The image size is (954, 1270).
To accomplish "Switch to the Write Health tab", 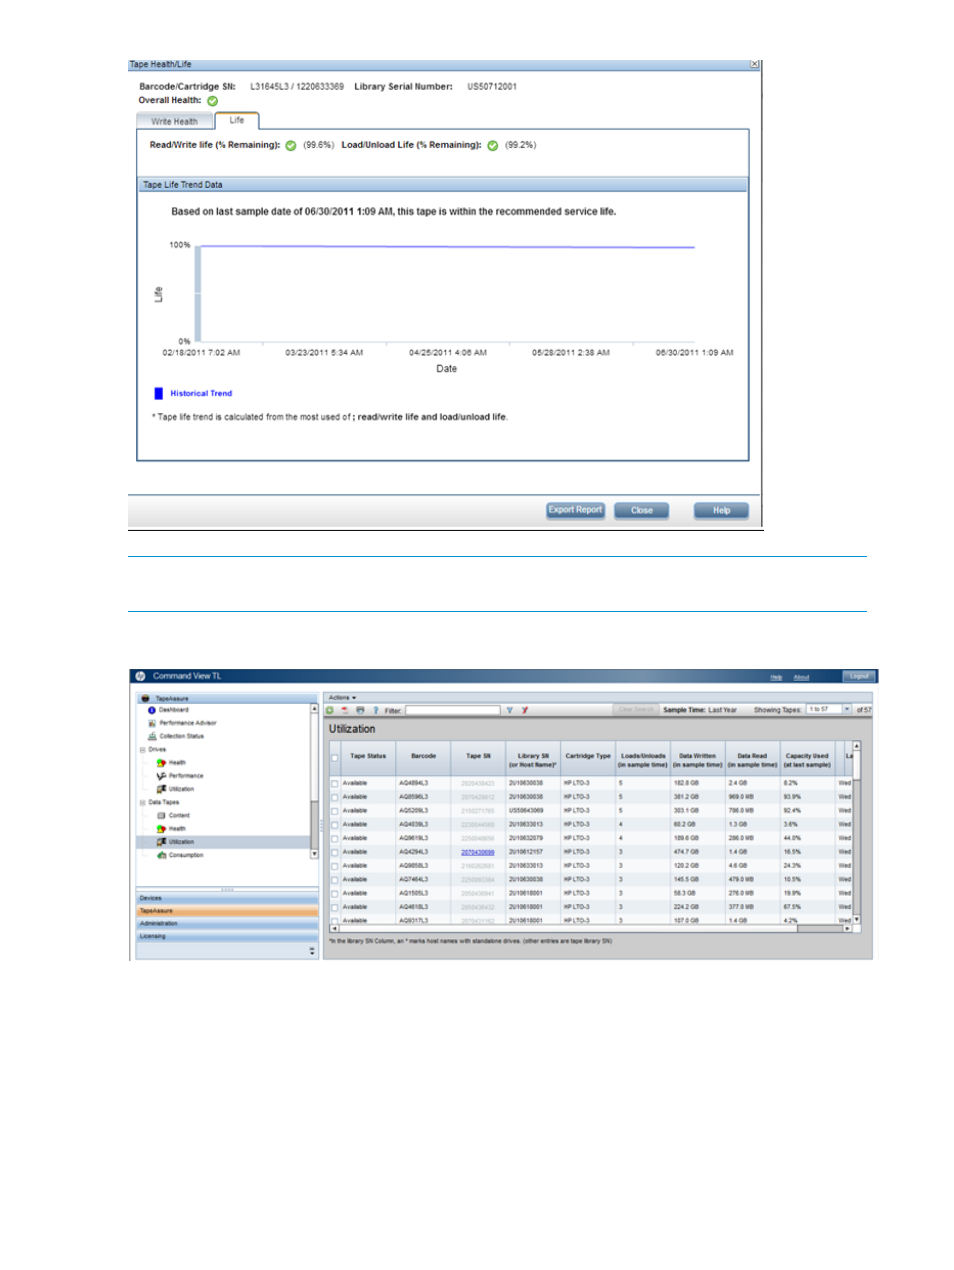I will point(174,121).
